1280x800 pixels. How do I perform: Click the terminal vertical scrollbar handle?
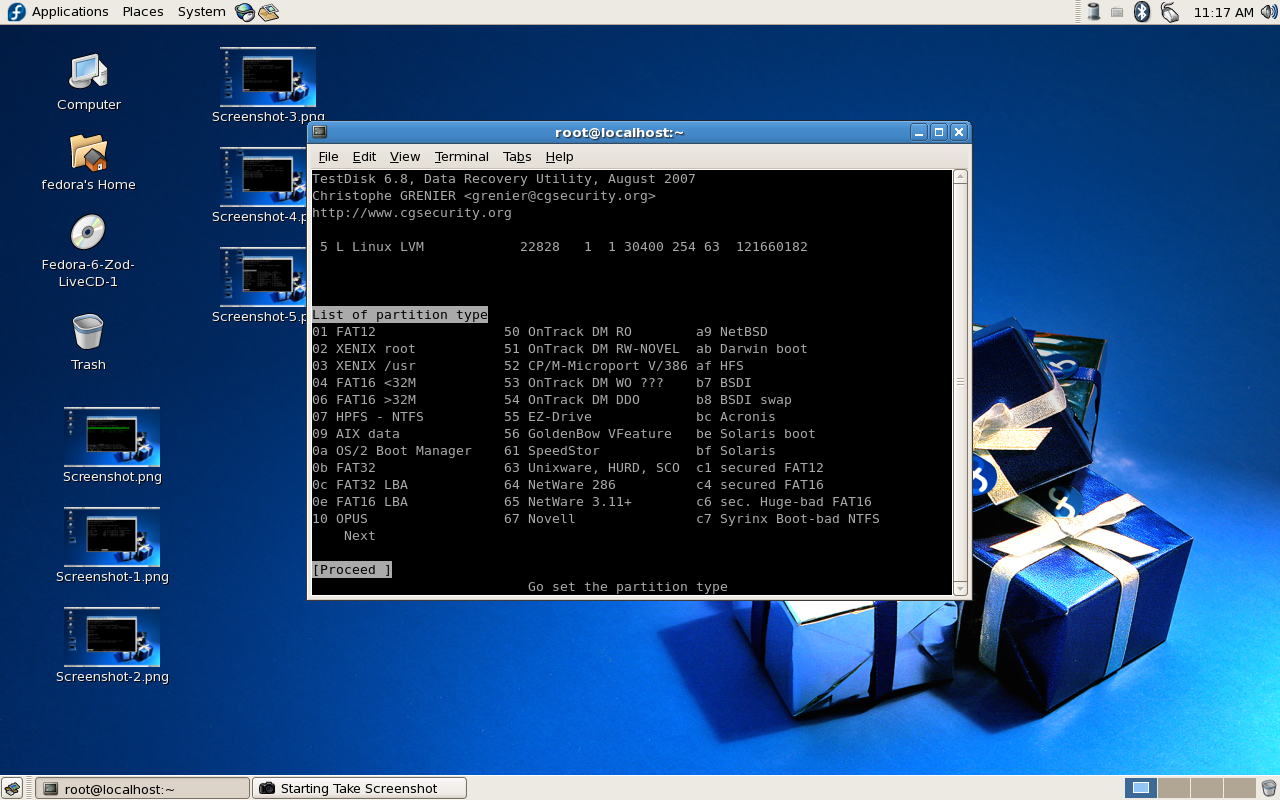click(x=960, y=382)
